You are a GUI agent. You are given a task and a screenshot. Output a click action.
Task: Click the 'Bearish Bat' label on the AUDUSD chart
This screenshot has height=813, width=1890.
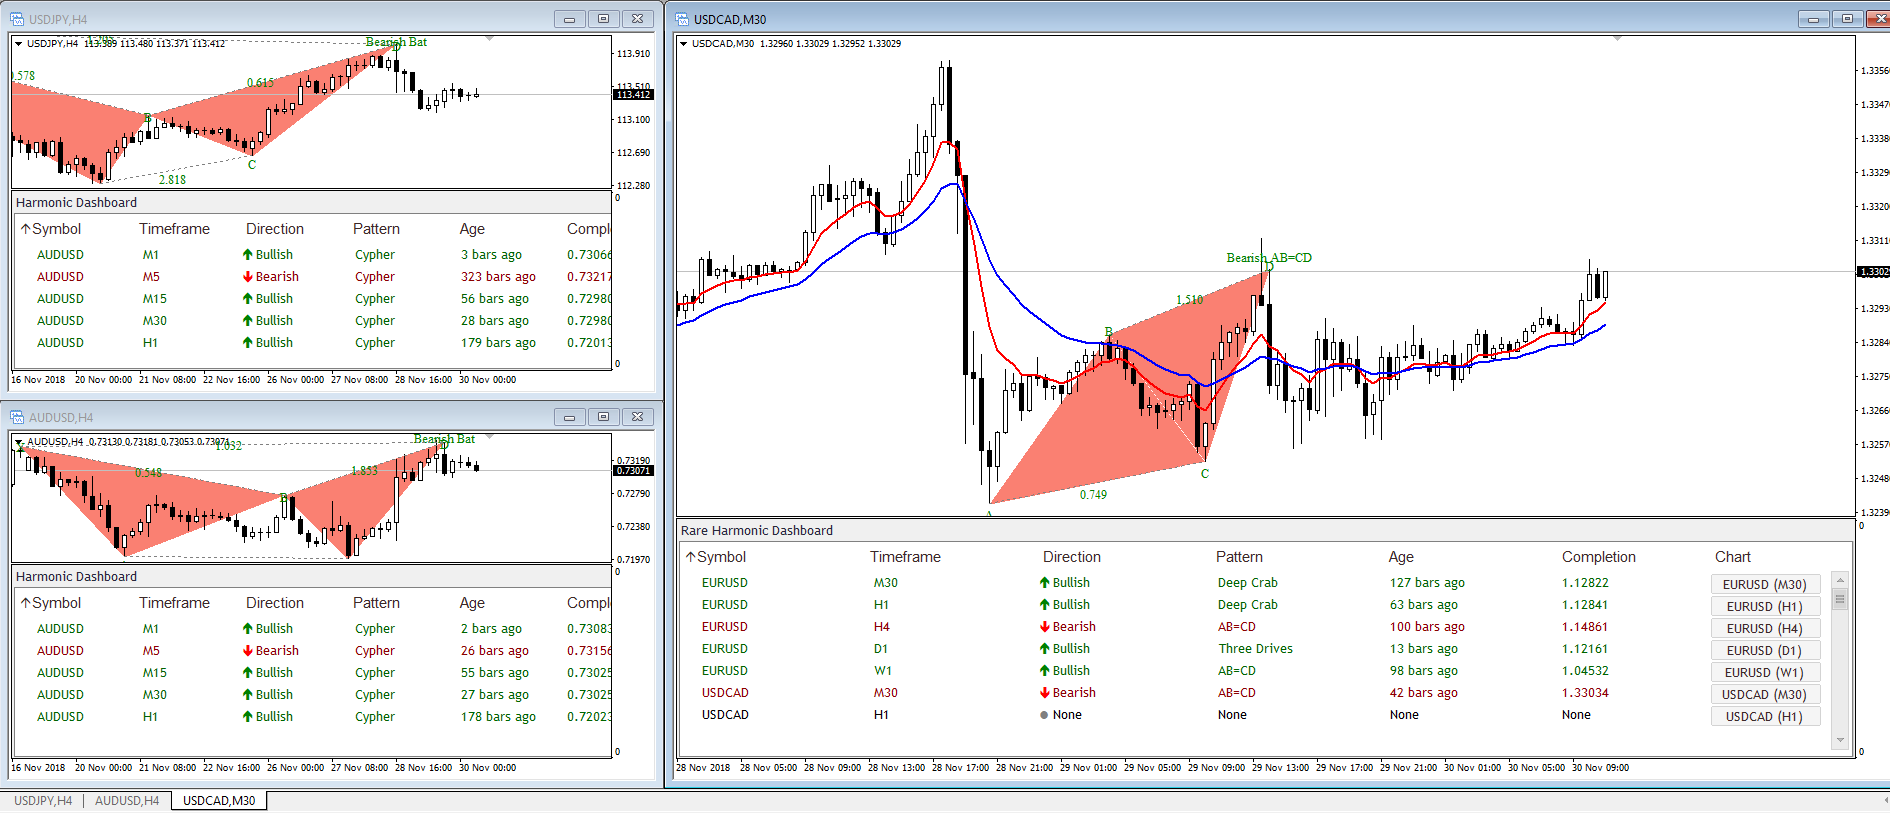click(x=444, y=439)
